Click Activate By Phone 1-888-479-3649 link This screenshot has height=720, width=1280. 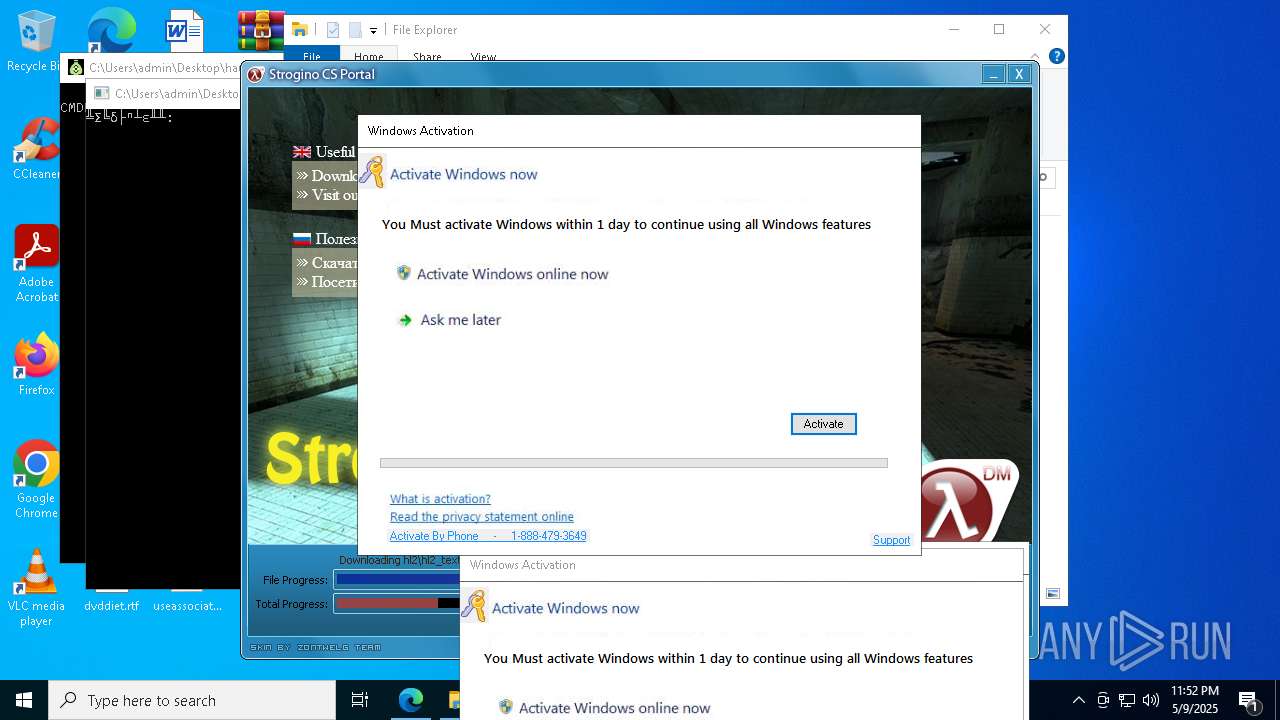[488, 536]
